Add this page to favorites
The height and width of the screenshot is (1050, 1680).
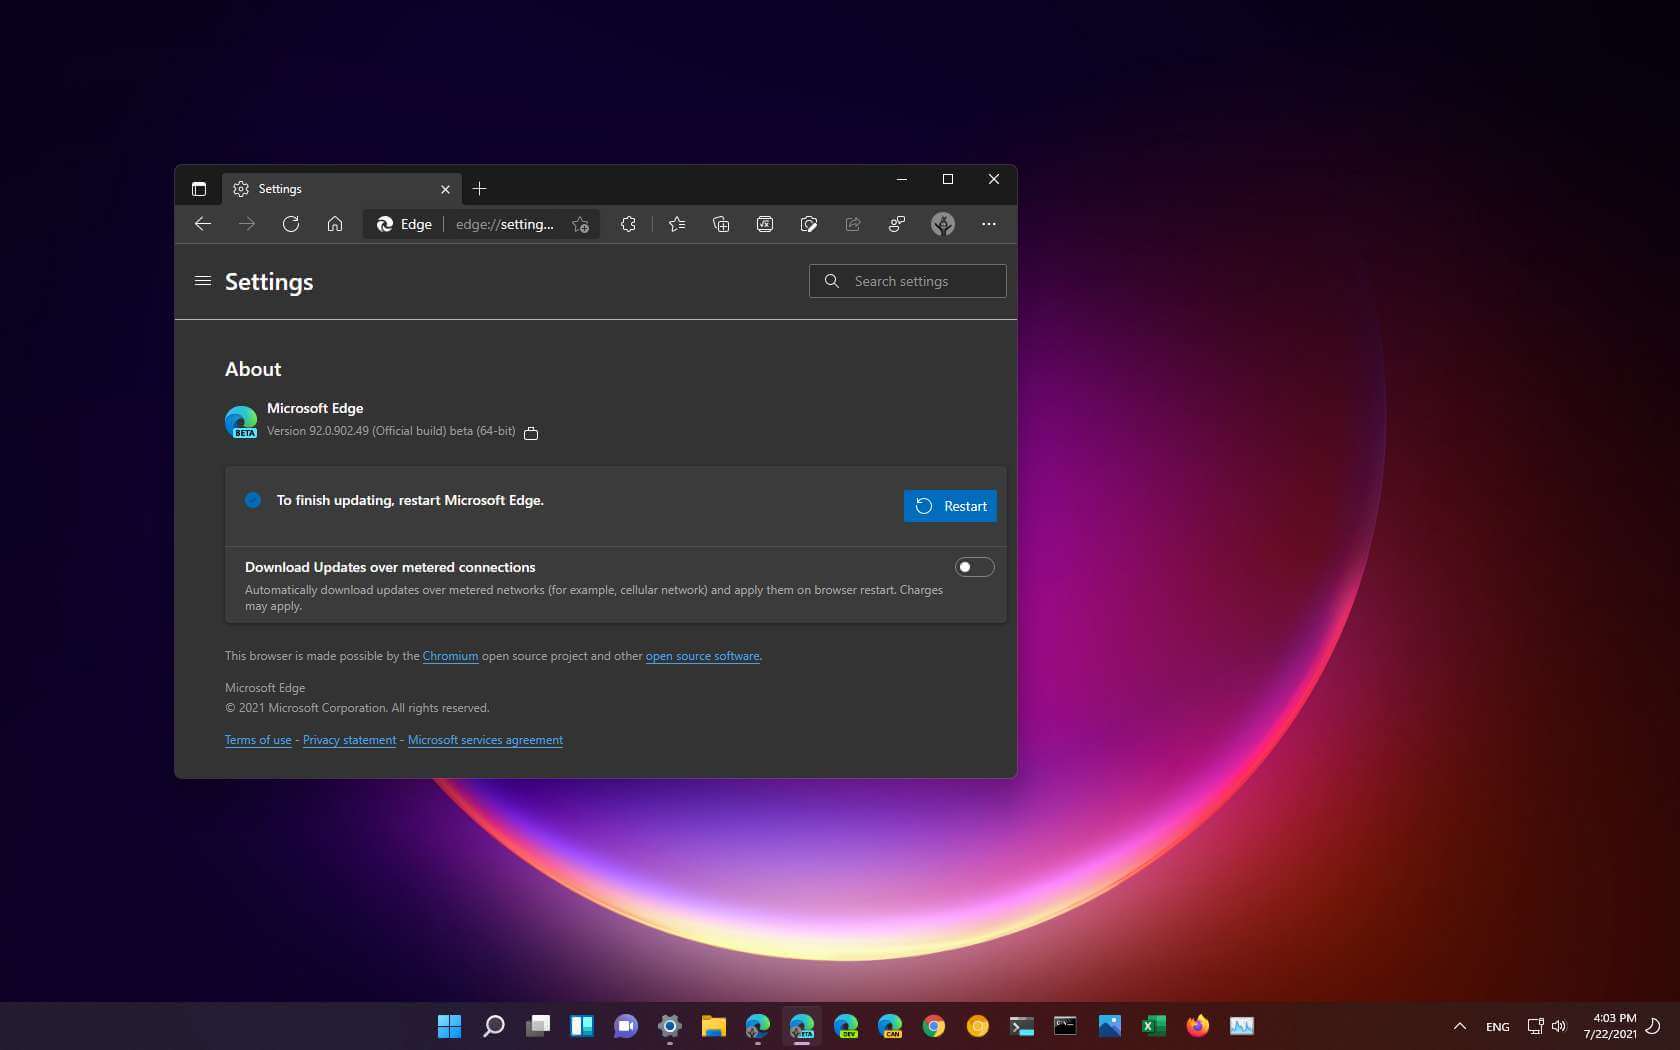pyautogui.click(x=580, y=224)
